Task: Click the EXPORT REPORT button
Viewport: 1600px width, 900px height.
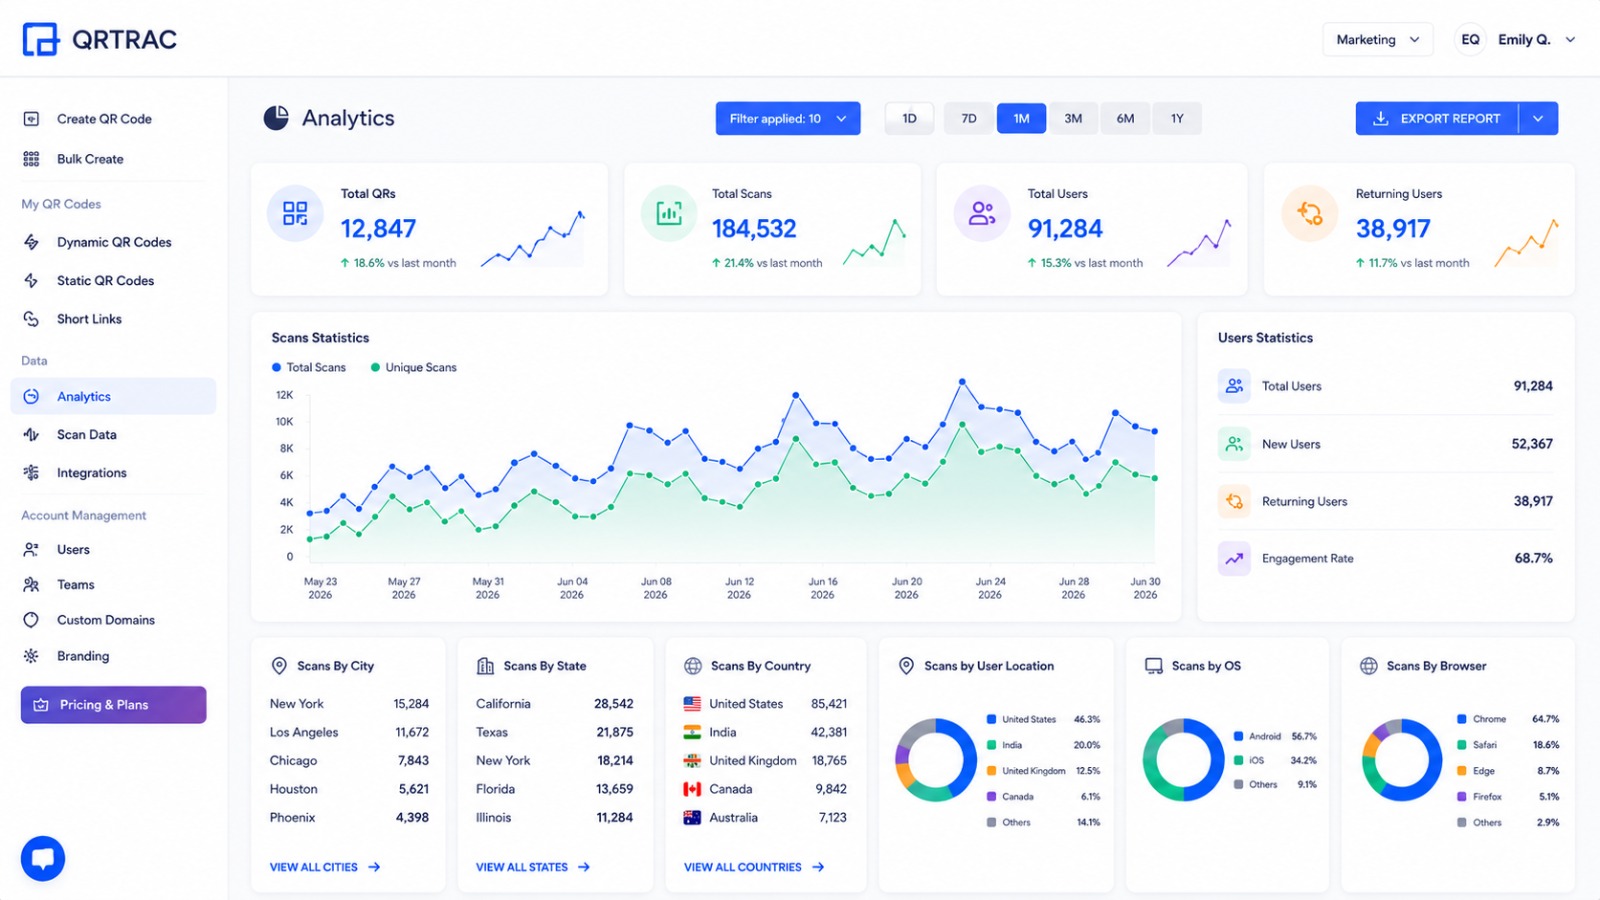Action: (x=1437, y=118)
